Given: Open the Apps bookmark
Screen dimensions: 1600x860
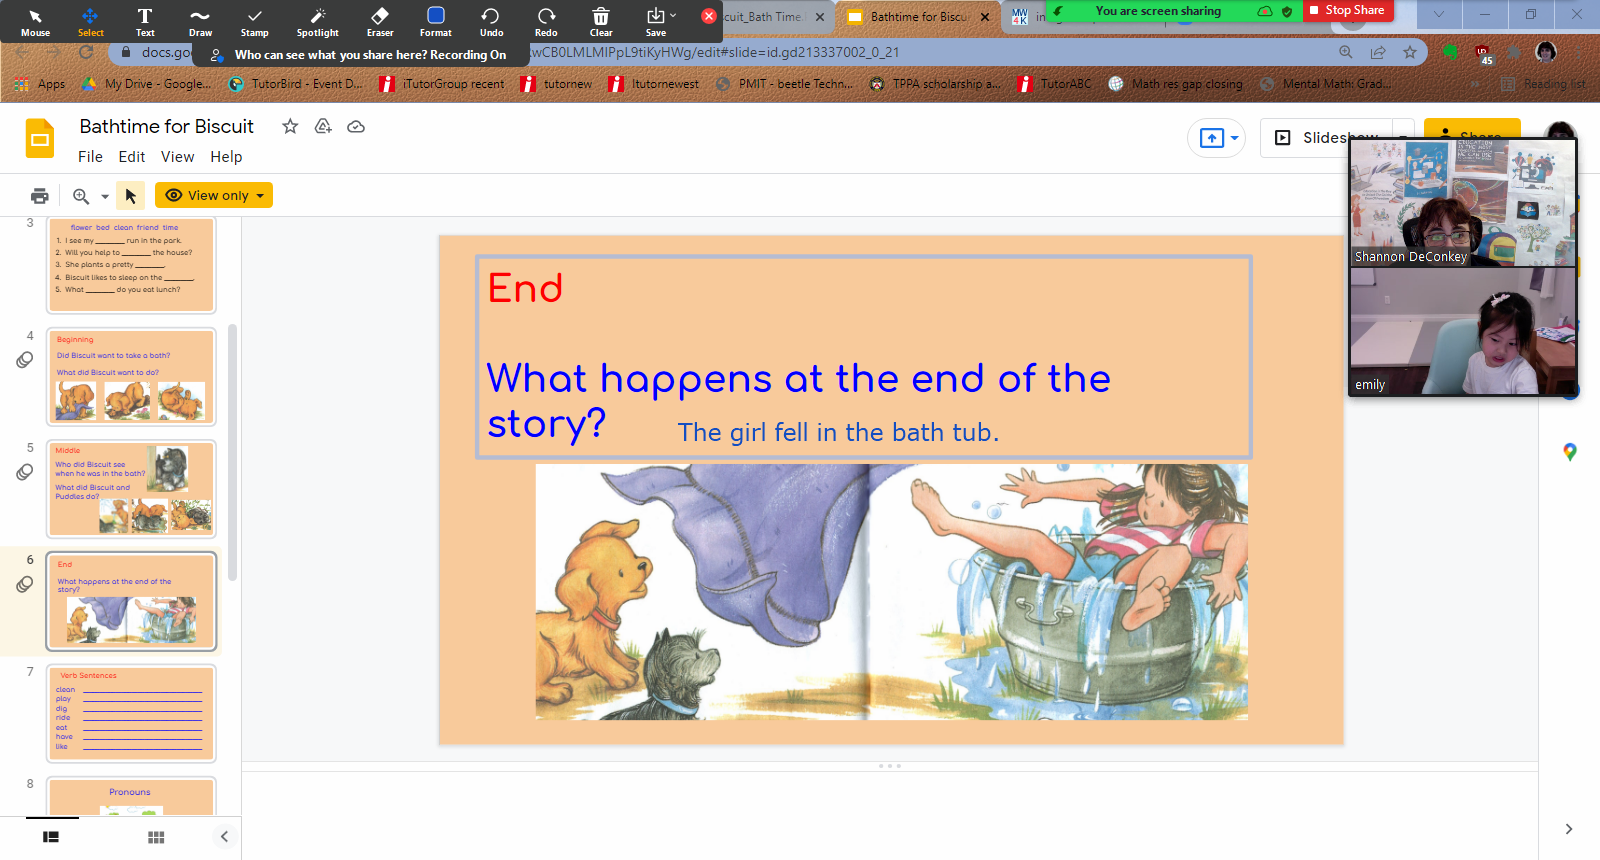Looking at the screenshot, I should pos(41,84).
